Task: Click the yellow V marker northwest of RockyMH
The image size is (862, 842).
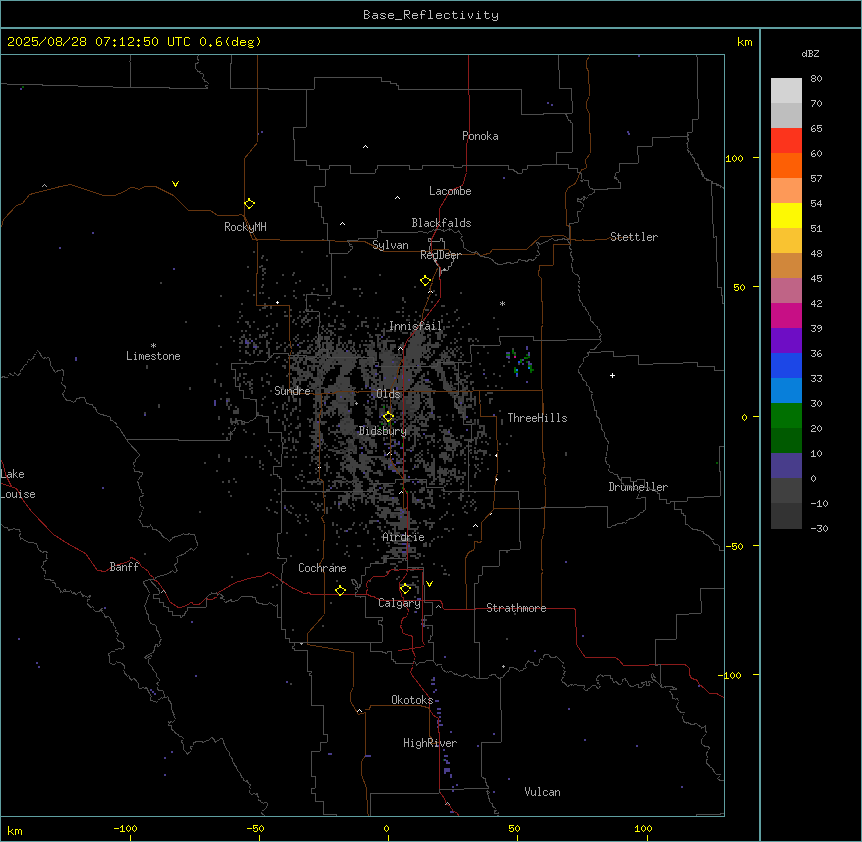Action: (175, 184)
